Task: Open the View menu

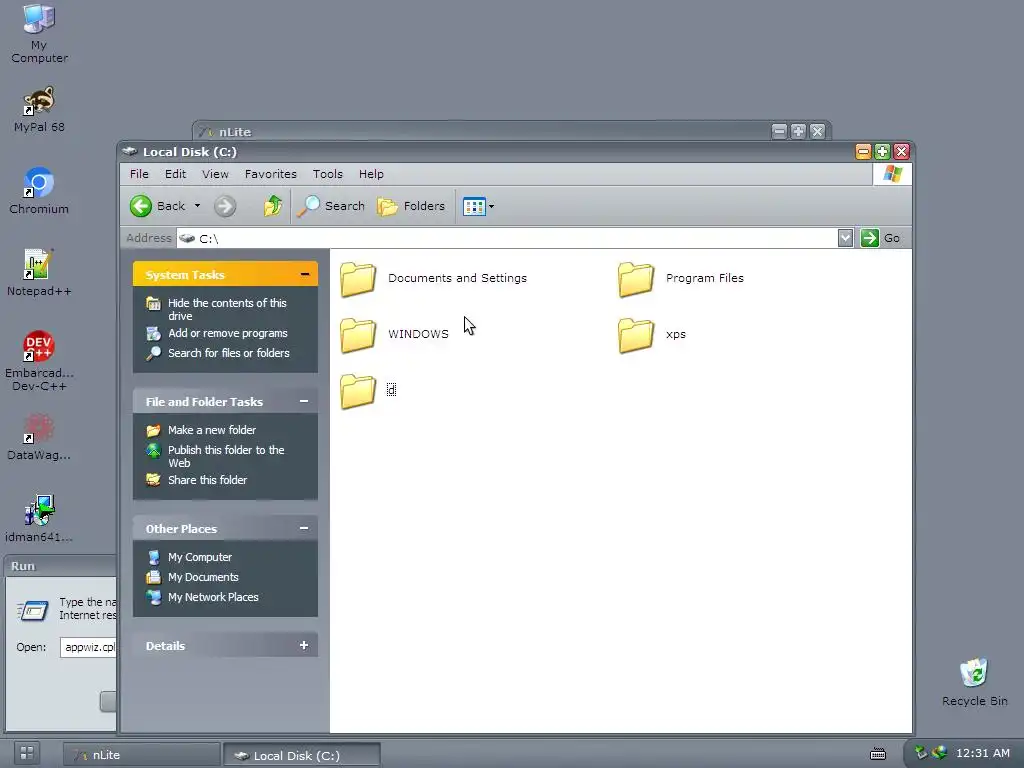Action: pyautogui.click(x=215, y=174)
